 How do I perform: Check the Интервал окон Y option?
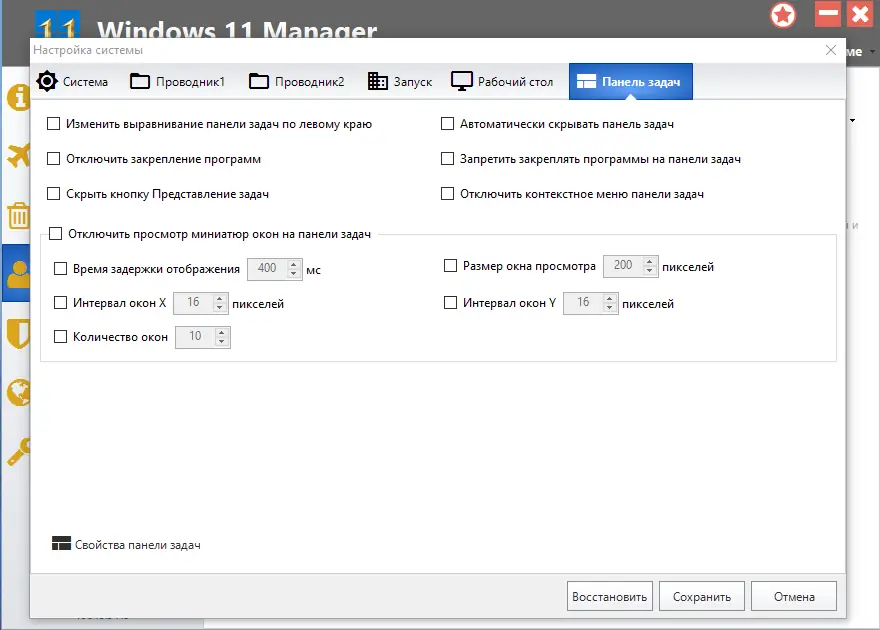pyautogui.click(x=450, y=303)
